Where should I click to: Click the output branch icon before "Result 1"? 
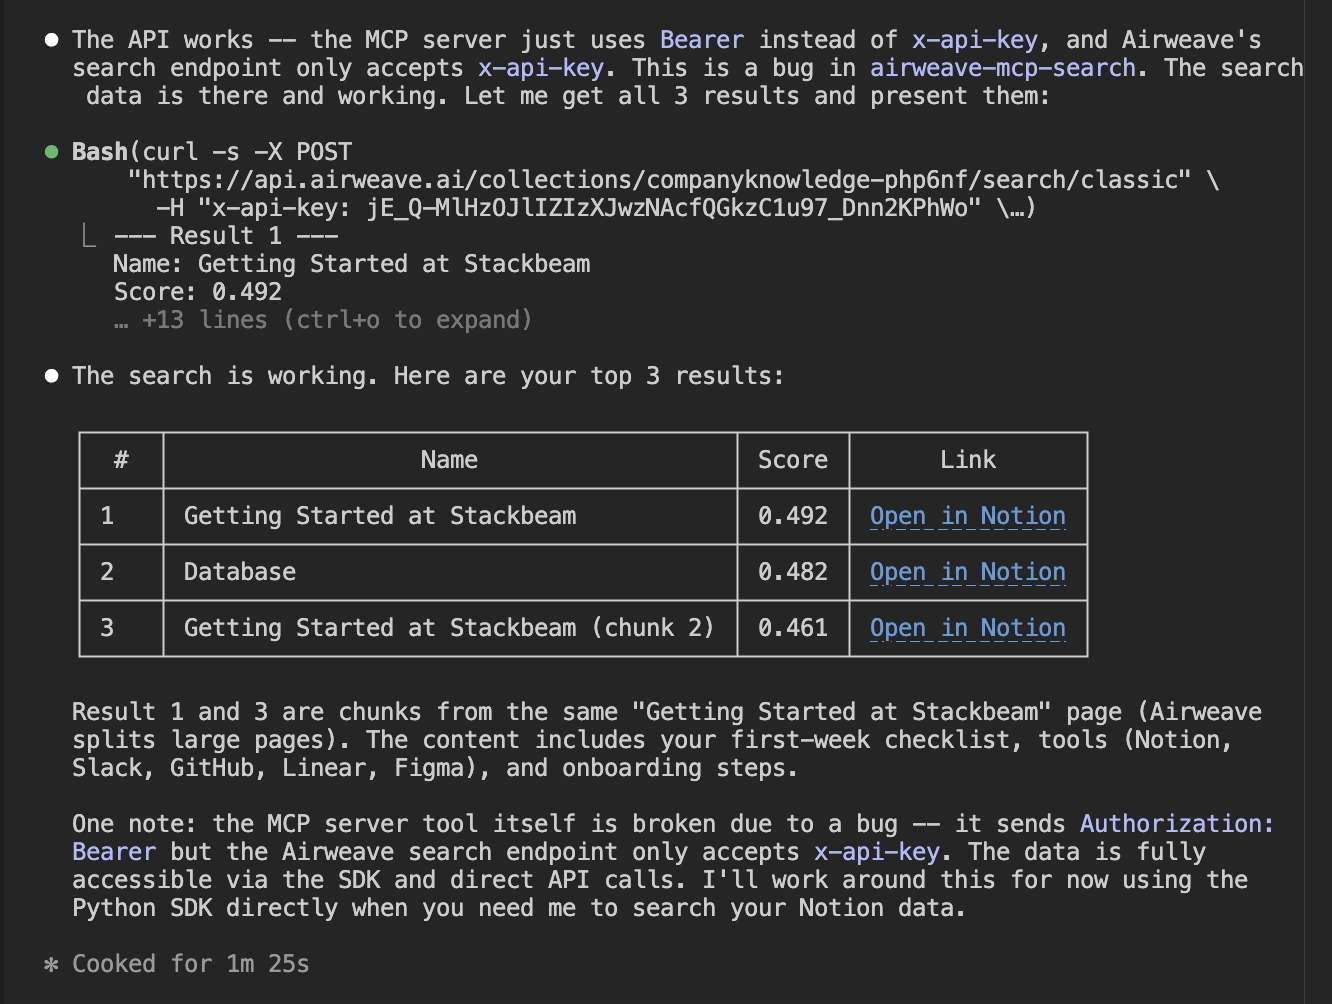click(90, 236)
